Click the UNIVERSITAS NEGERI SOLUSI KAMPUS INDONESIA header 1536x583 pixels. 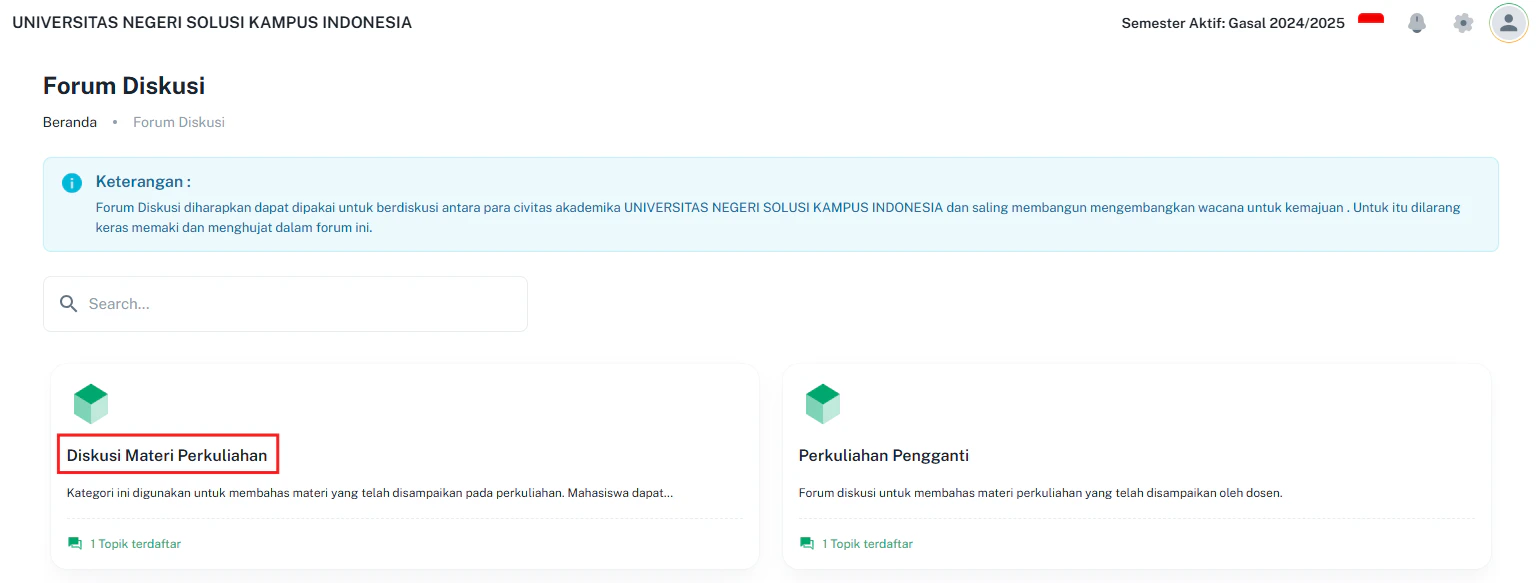coord(212,21)
